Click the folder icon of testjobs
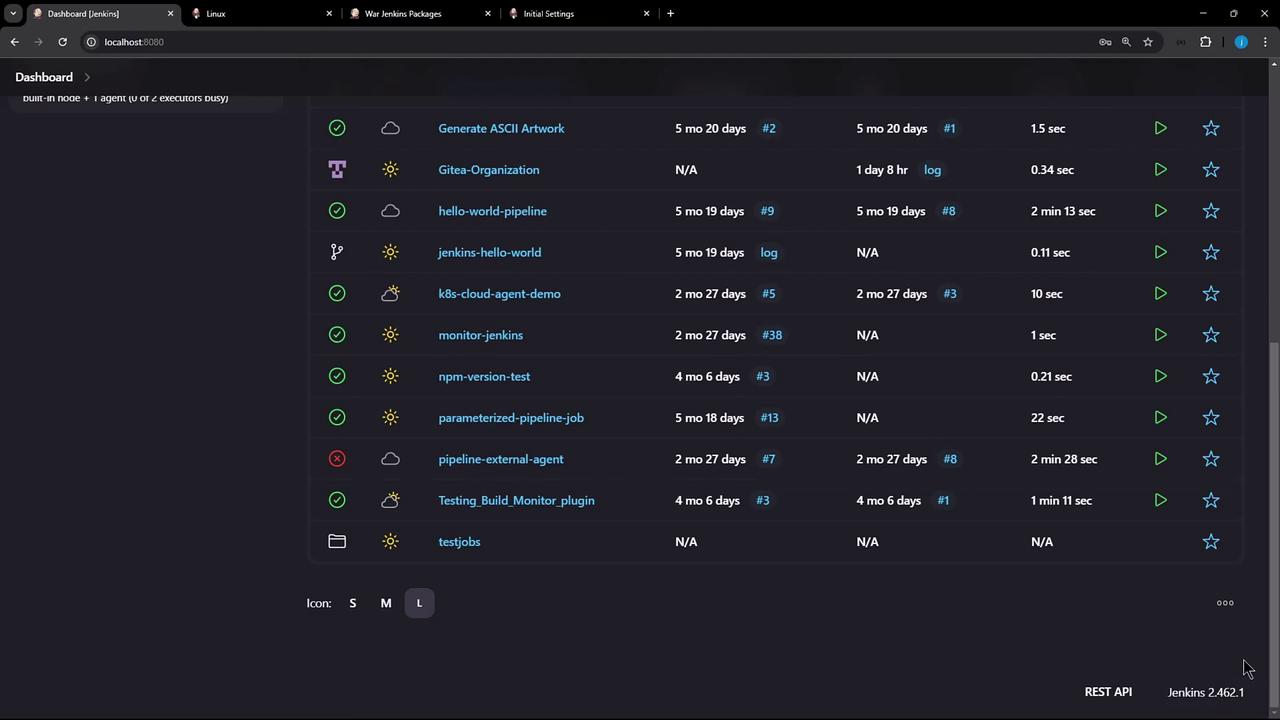1280x720 pixels. click(x=337, y=542)
